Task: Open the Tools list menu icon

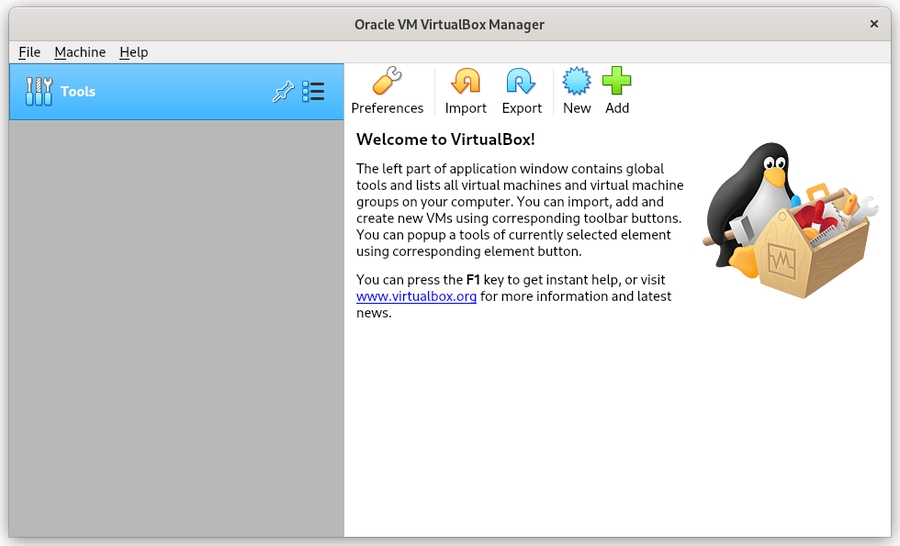Action: pyautogui.click(x=313, y=92)
